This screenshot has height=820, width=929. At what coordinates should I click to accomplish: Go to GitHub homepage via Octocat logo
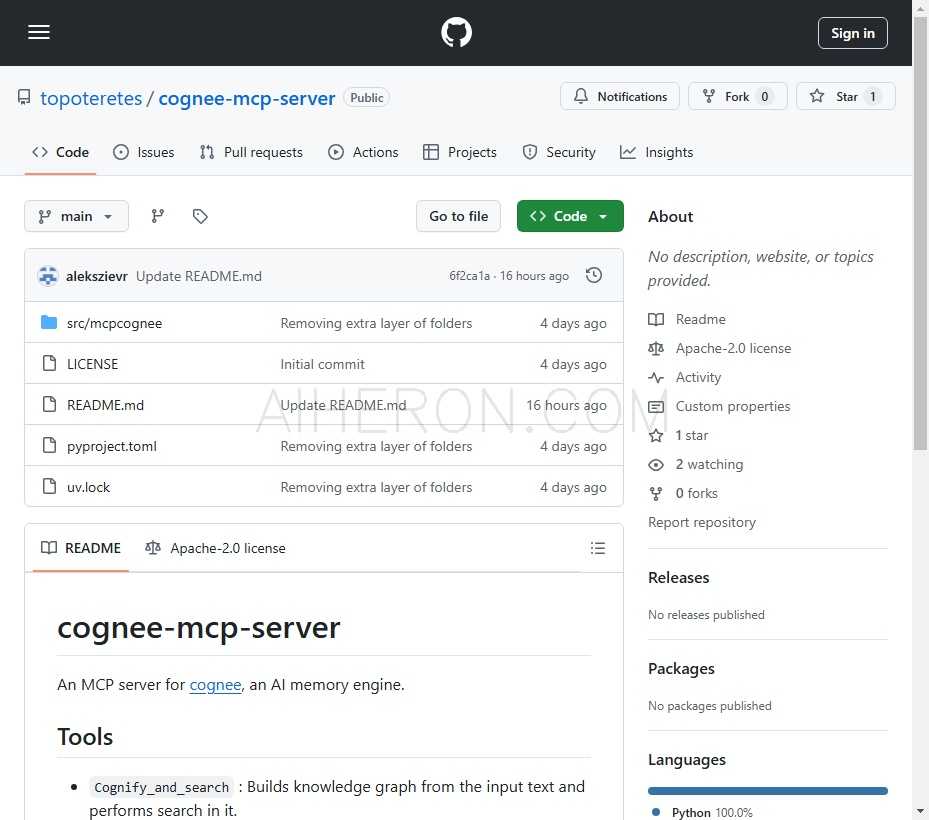click(x=456, y=33)
